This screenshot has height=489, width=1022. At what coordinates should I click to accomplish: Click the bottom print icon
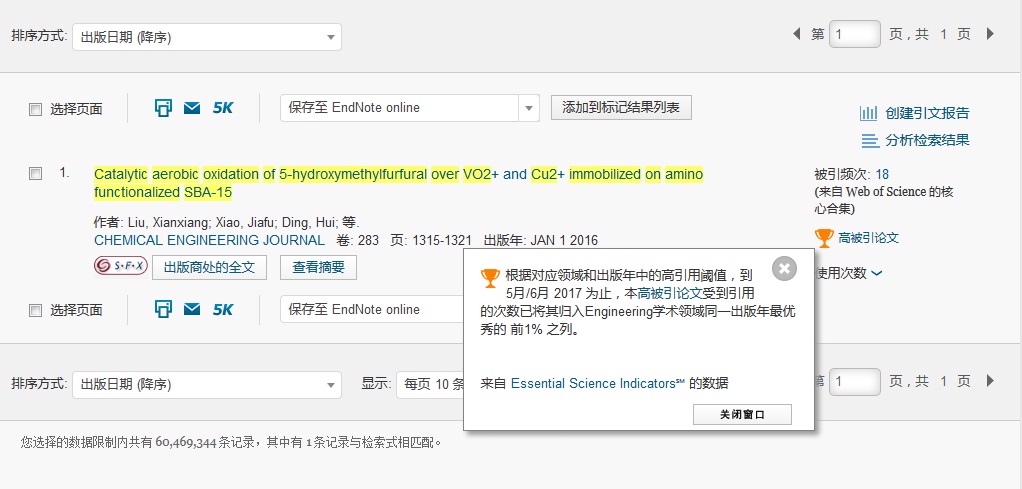(x=164, y=310)
